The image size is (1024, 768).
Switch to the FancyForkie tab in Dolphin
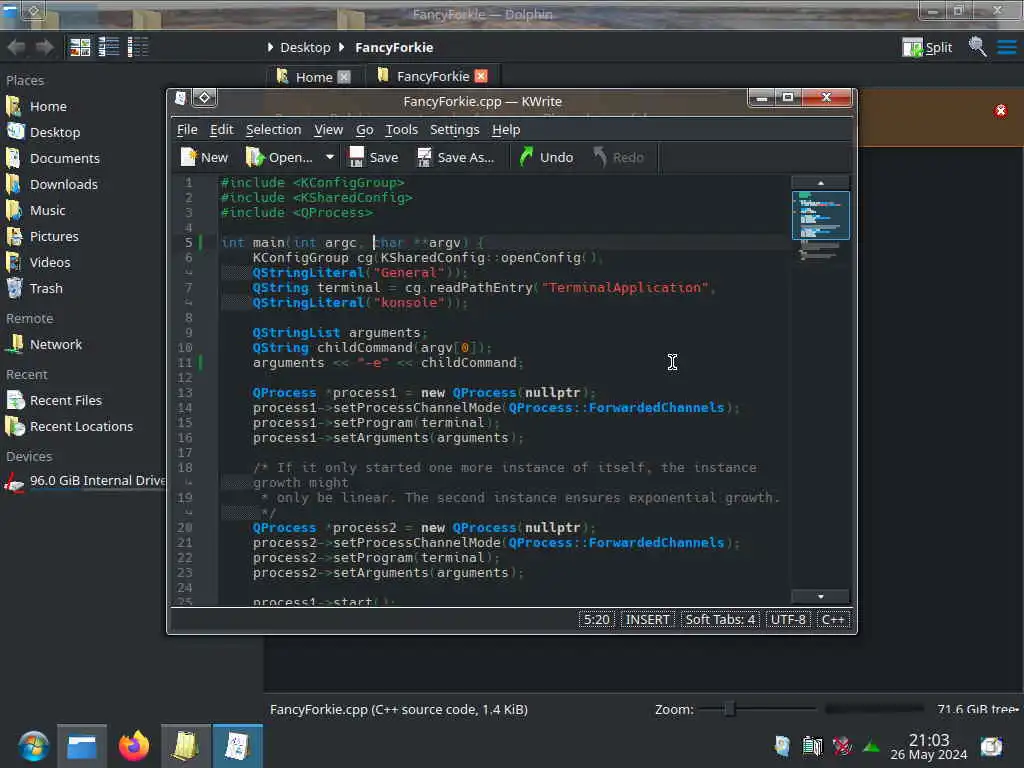pyautogui.click(x=431, y=76)
